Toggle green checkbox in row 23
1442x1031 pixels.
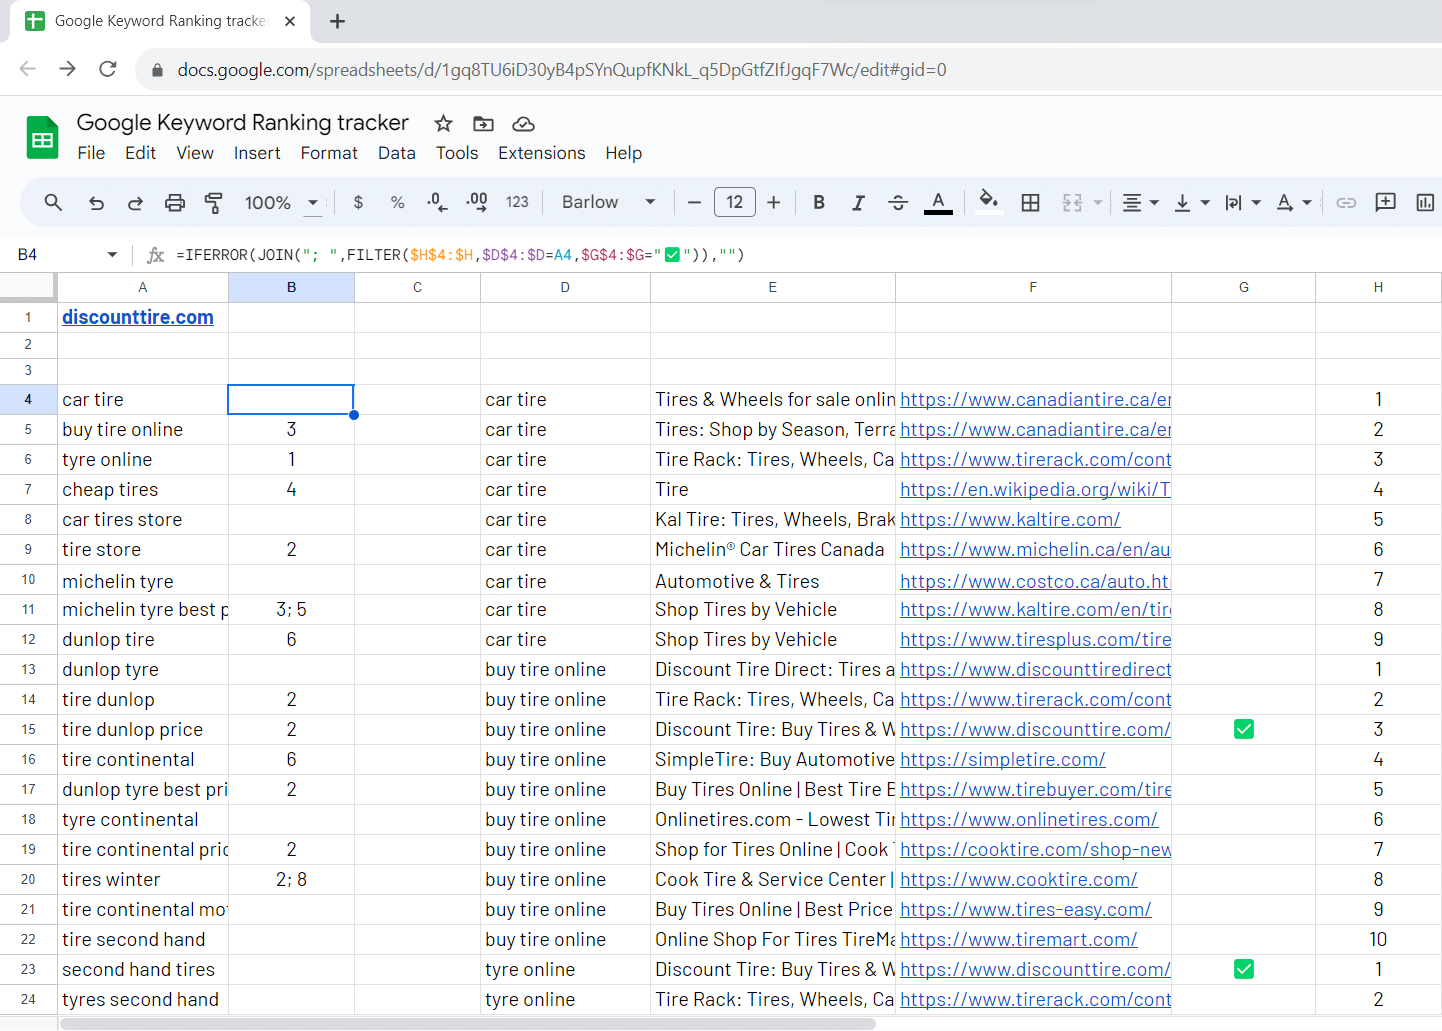point(1243,970)
